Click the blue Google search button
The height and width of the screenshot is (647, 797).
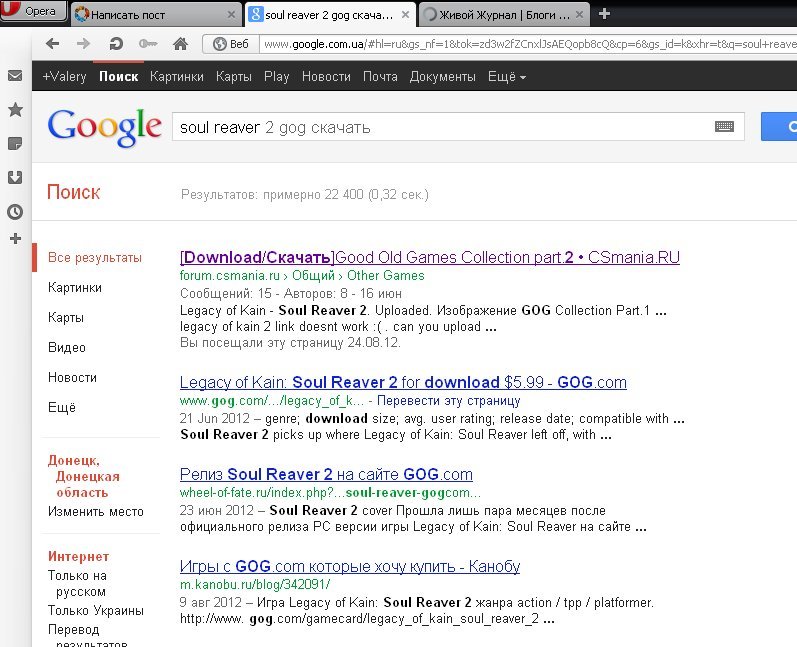[779, 127]
